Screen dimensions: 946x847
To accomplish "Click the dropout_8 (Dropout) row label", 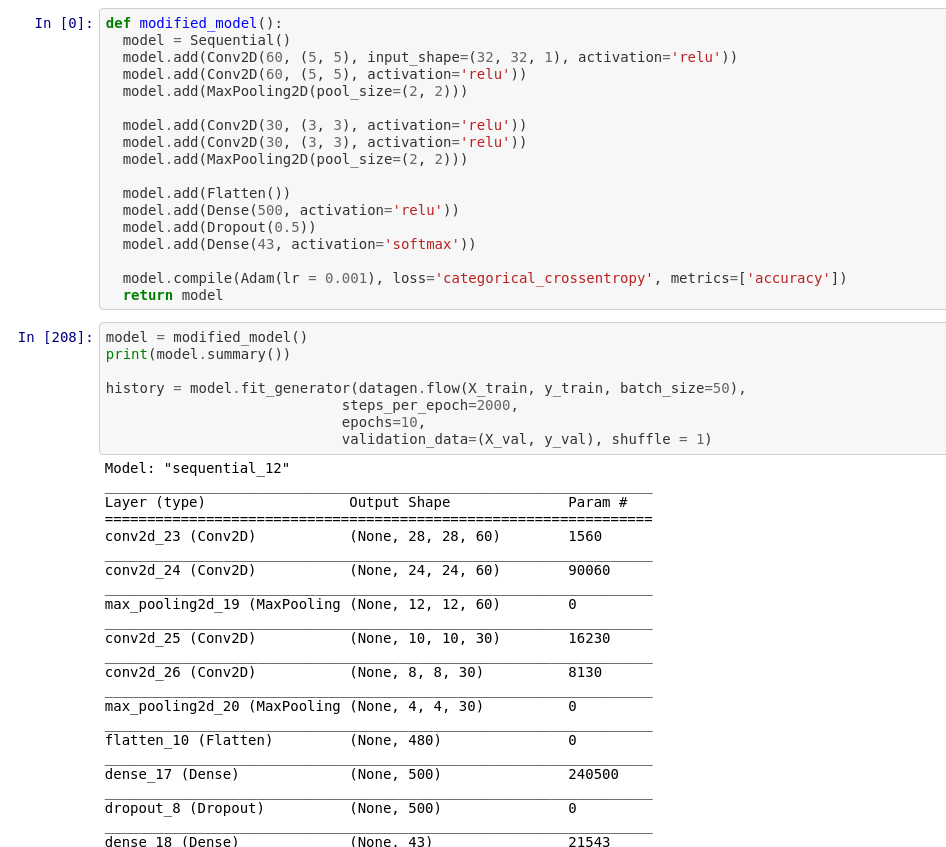I will coord(185,808).
